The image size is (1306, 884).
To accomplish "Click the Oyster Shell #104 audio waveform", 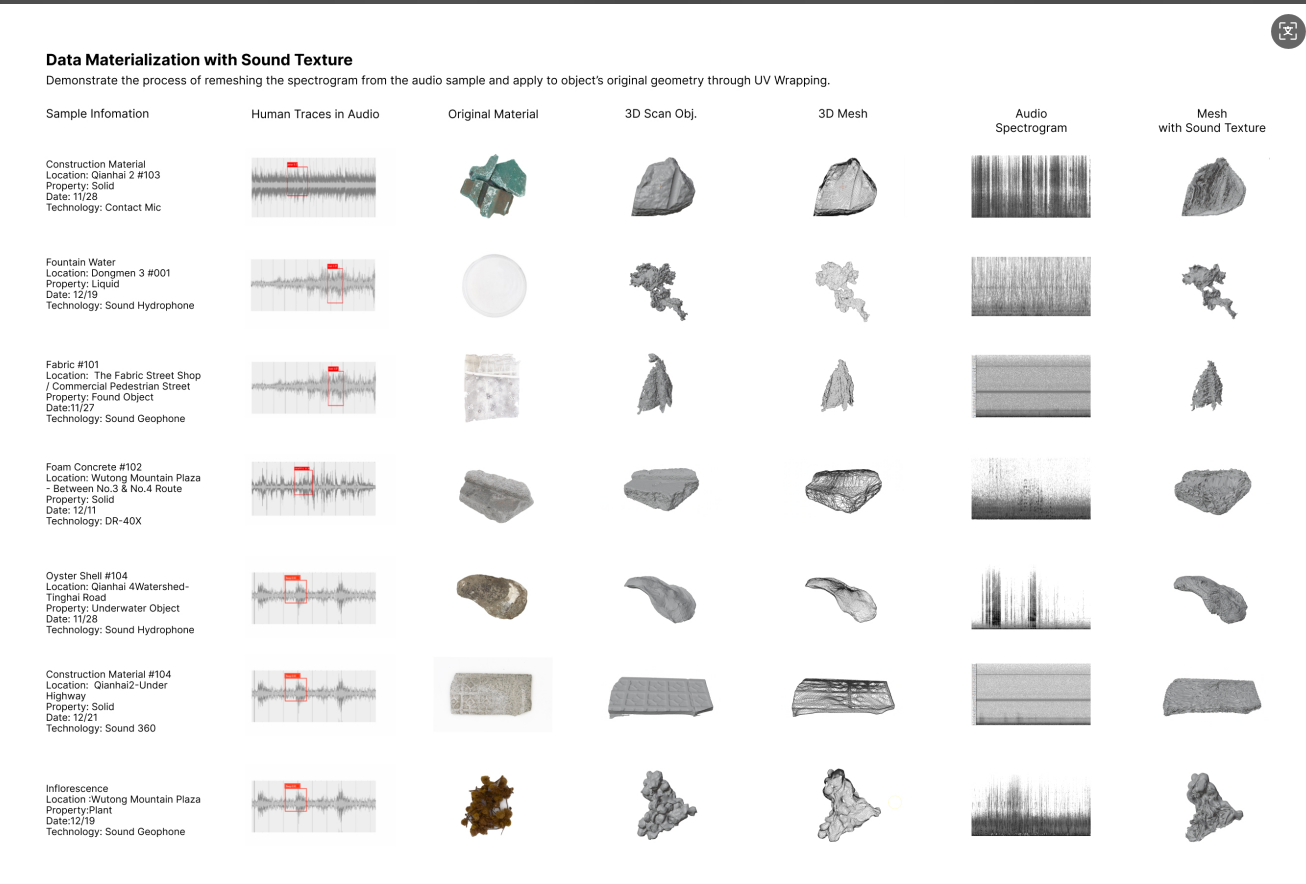I will click(x=313, y=597).
